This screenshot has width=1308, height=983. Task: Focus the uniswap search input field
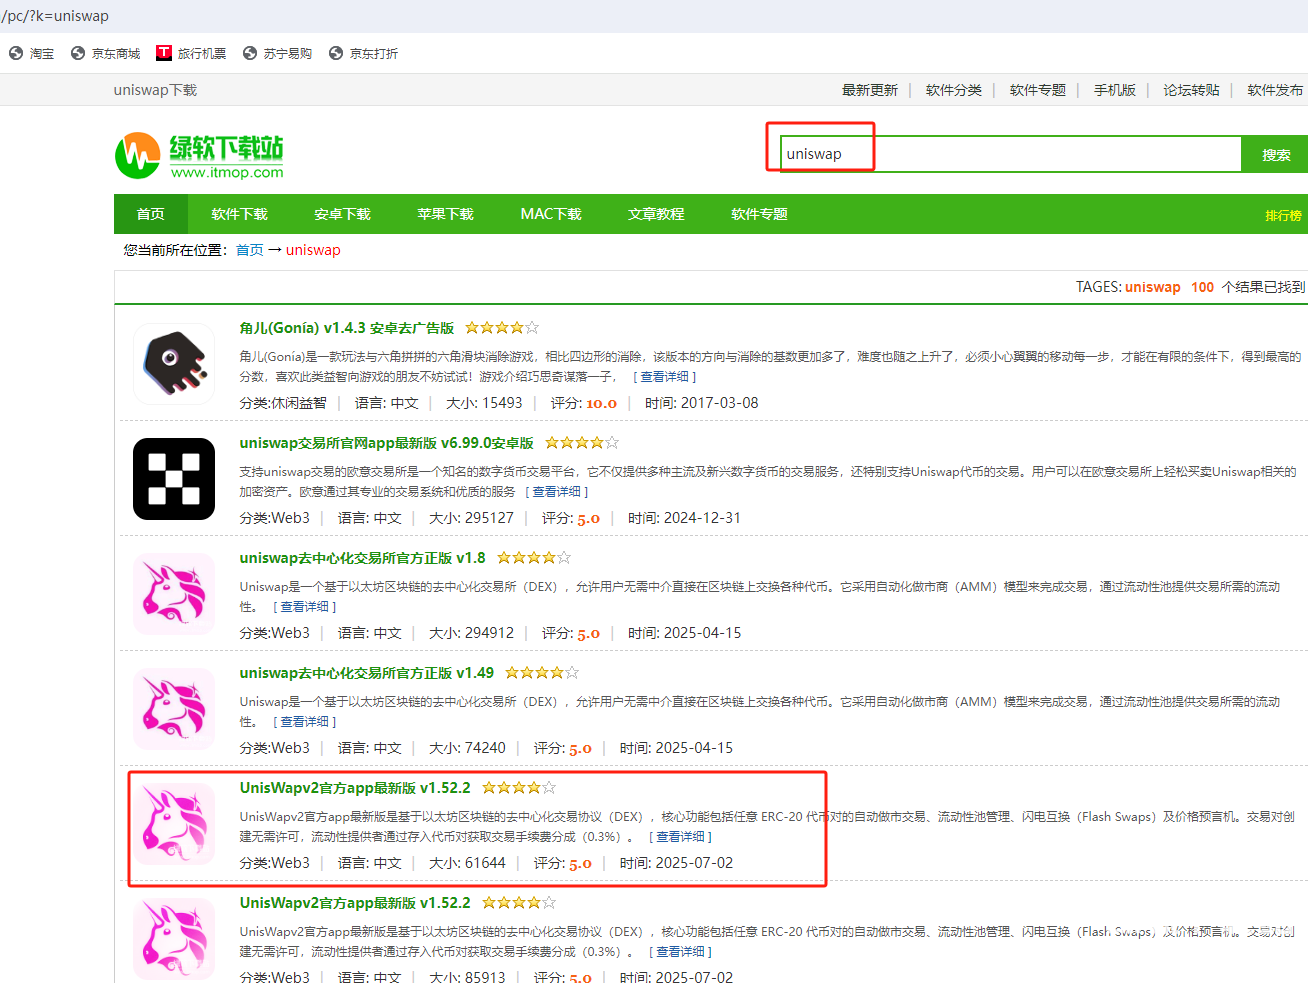1010,155
